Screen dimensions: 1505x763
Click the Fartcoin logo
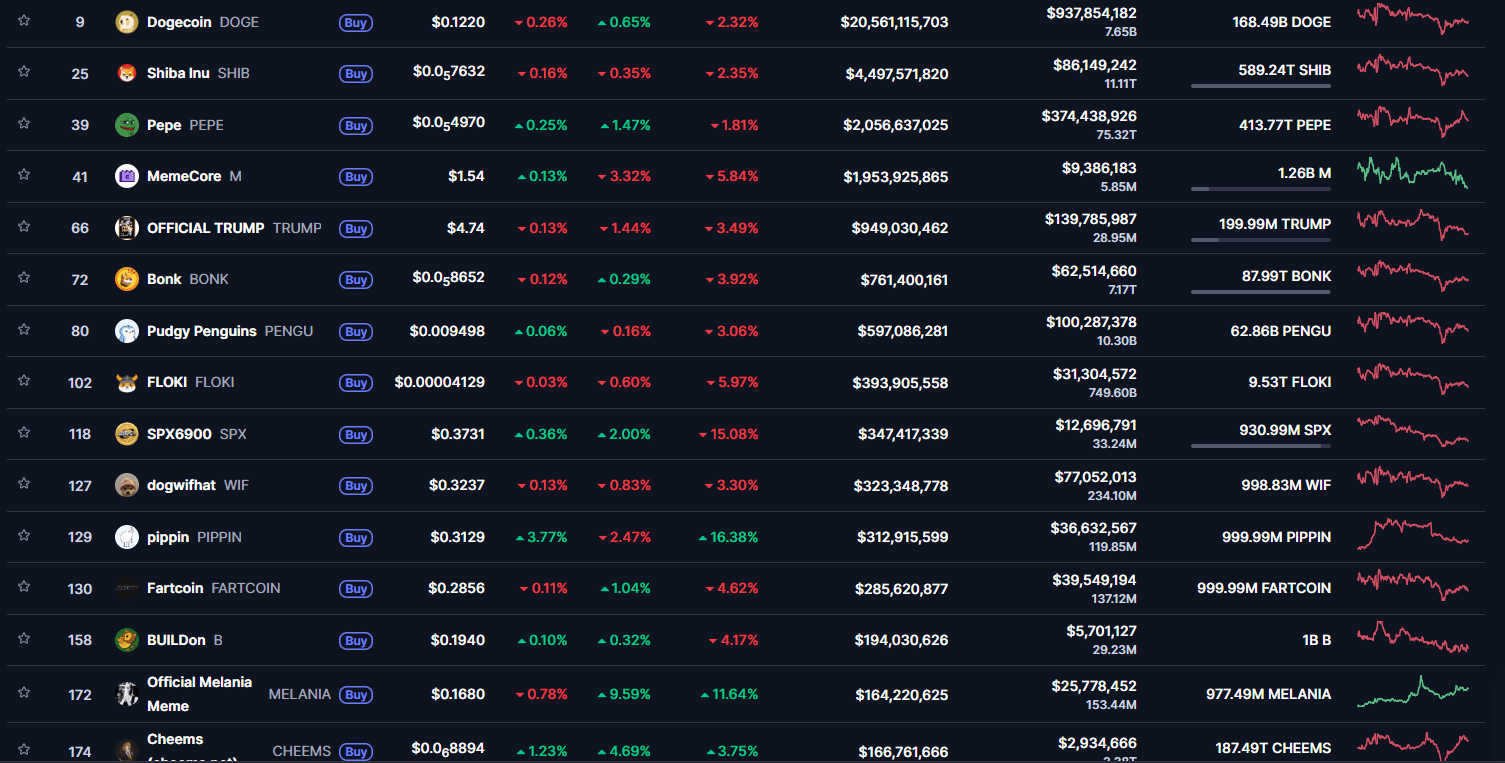127,588
